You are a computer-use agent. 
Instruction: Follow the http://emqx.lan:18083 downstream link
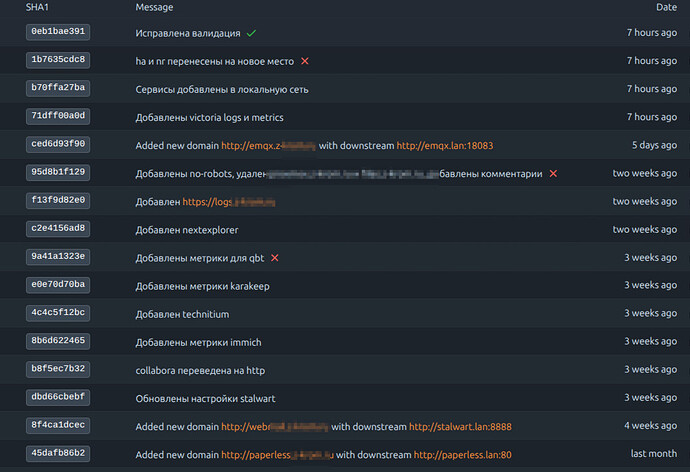coord(445,145)
